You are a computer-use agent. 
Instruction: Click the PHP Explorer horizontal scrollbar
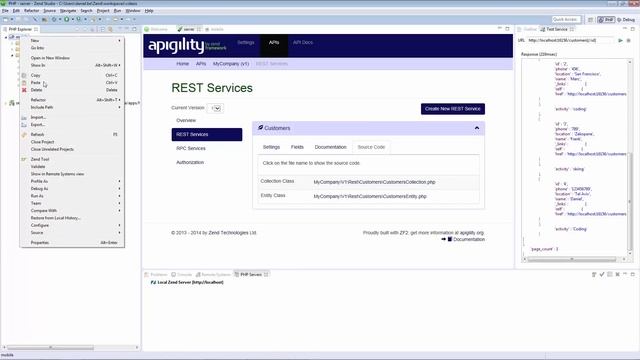71,347
